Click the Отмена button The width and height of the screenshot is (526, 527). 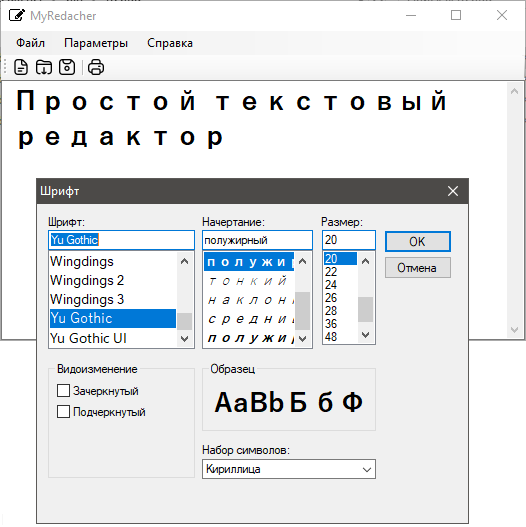(x=418, y=268)
